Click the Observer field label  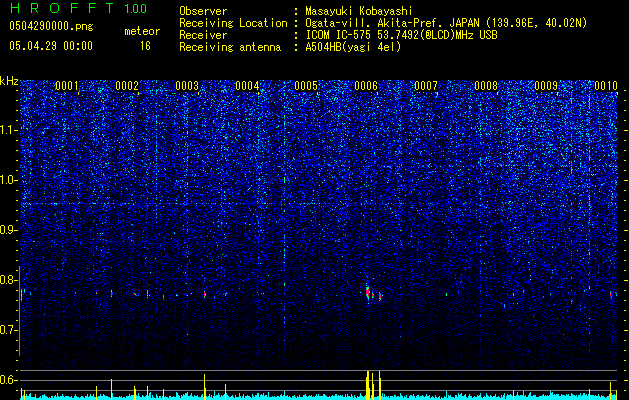point(203,11)
